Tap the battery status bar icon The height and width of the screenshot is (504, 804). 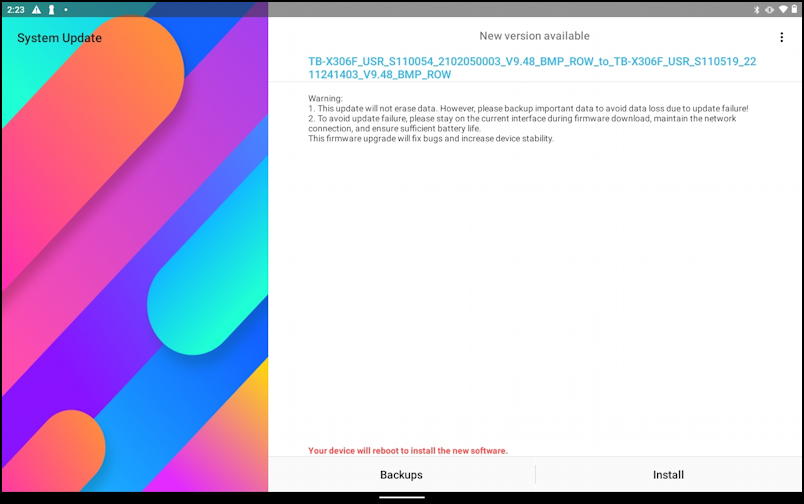794,9
